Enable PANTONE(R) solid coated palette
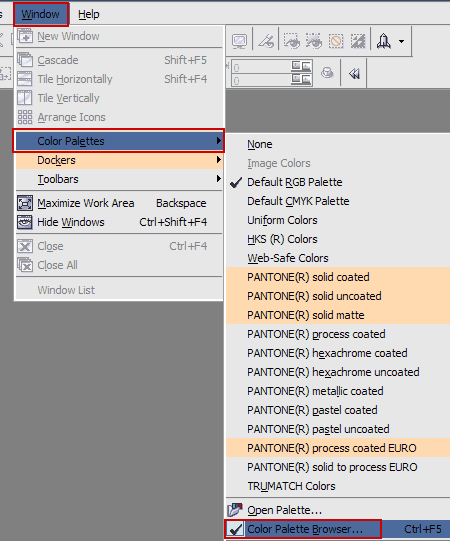 coord(338,277)
